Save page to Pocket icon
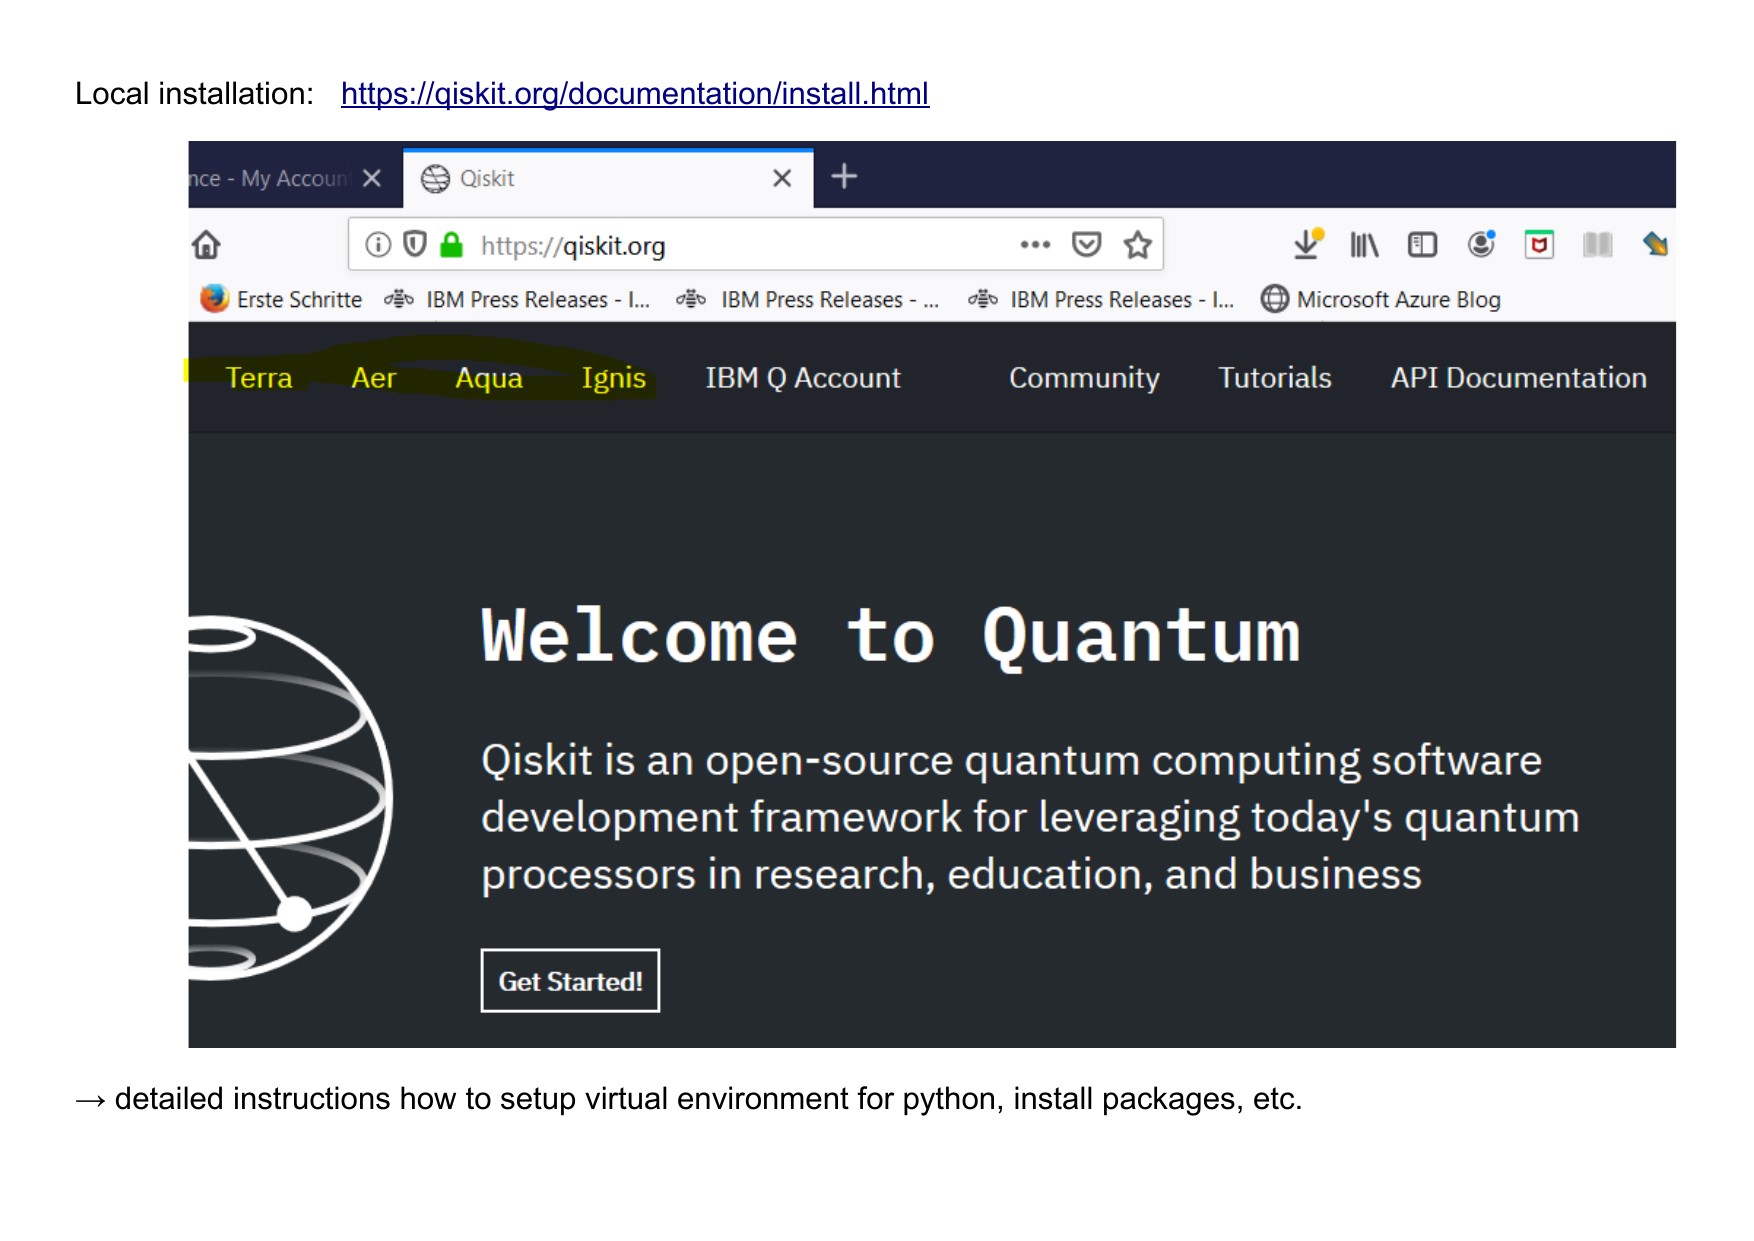 click(x=1086, y=245)
